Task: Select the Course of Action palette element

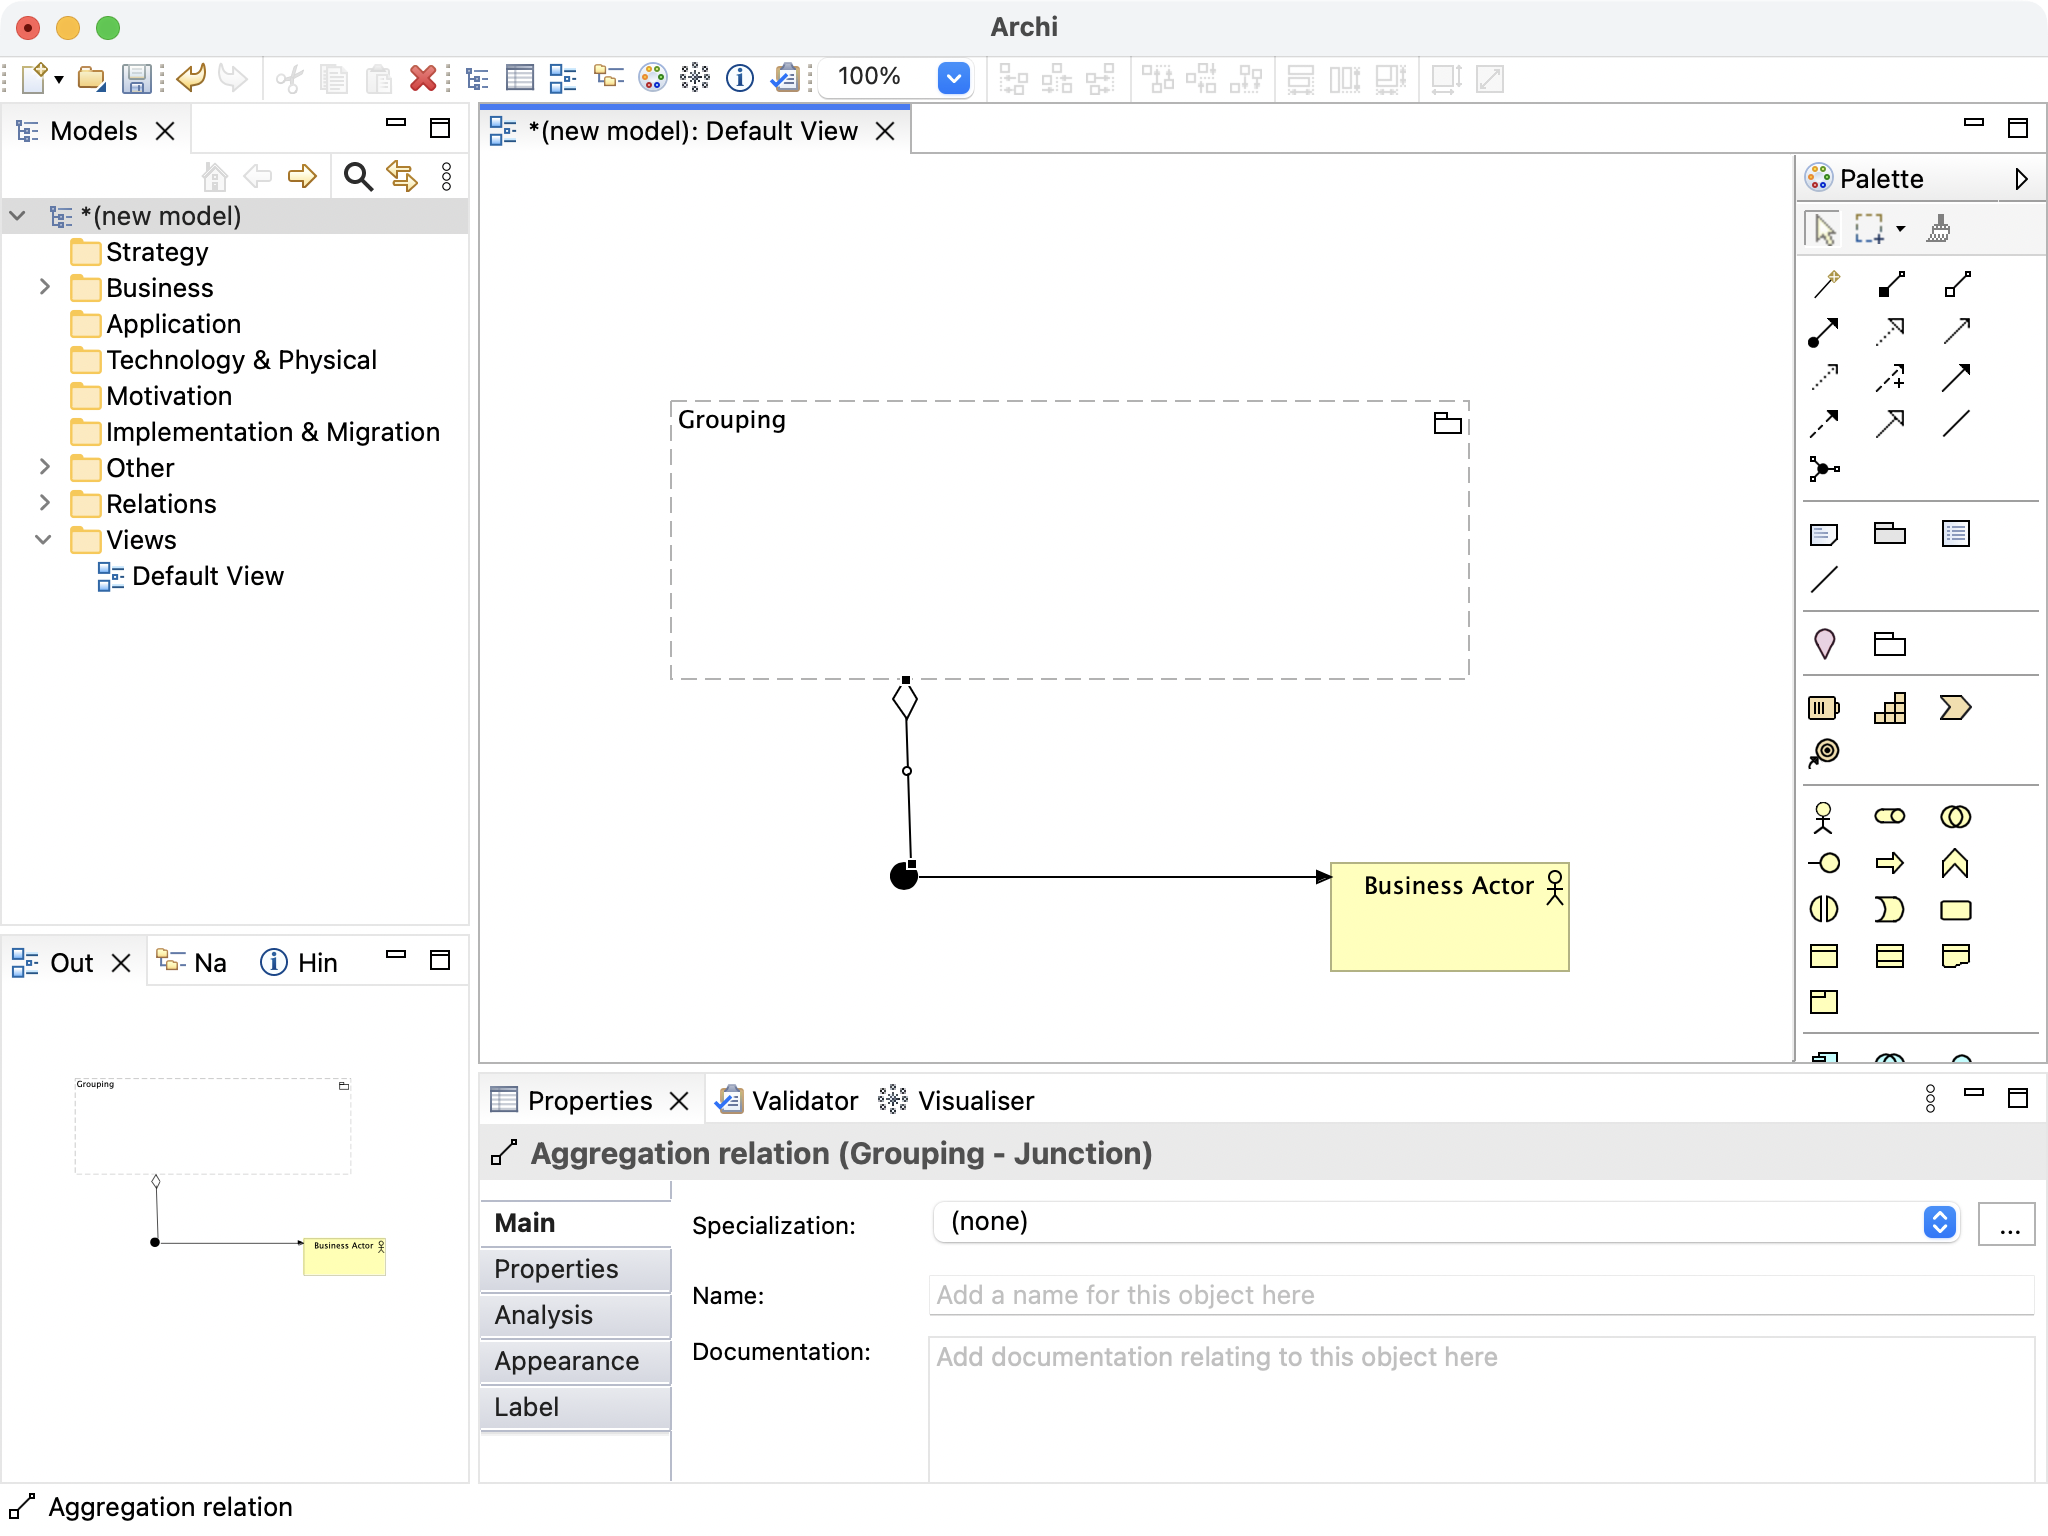Action: (x=1824, y=753)
